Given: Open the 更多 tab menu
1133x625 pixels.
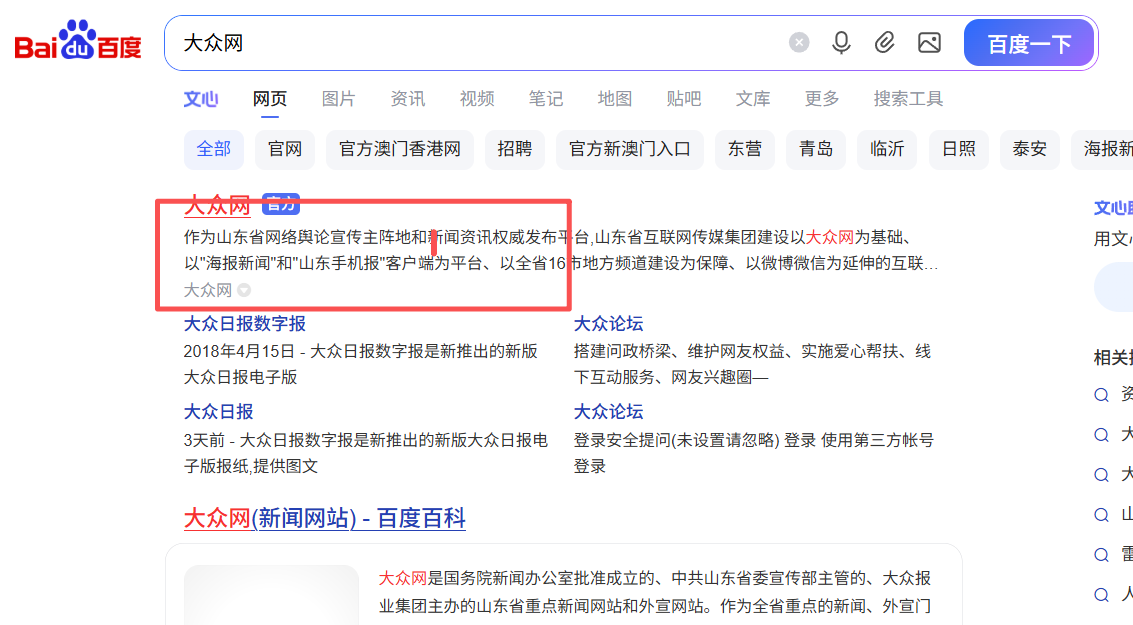Looking at the screenshot, I should pos(822,99).
